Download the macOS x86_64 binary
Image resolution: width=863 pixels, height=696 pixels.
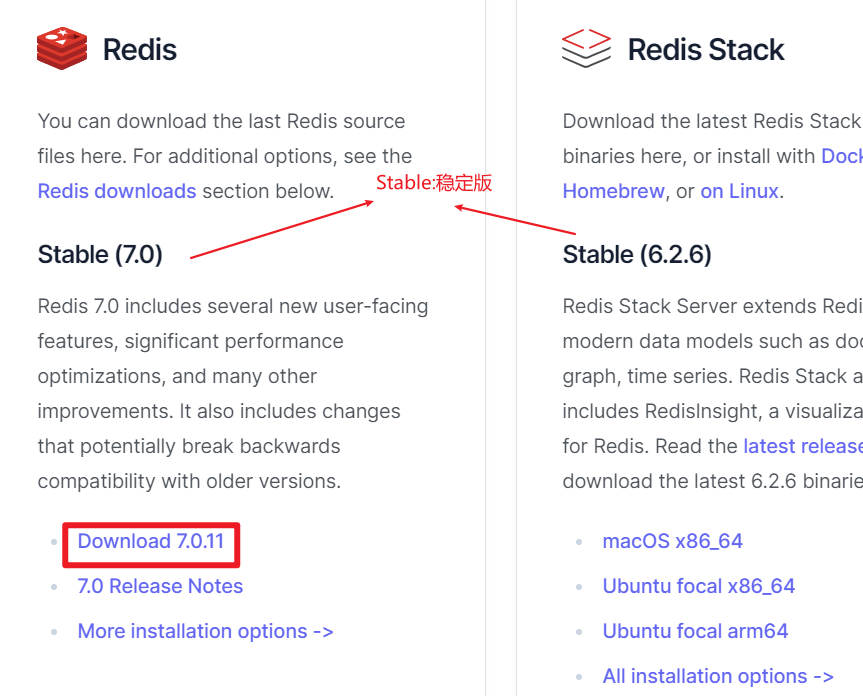673,541
